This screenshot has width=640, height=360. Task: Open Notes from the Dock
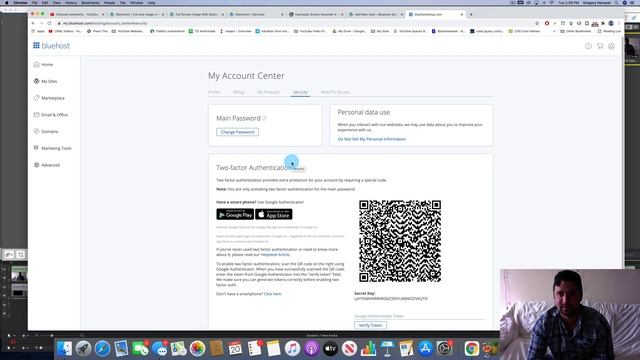[273, 349]
